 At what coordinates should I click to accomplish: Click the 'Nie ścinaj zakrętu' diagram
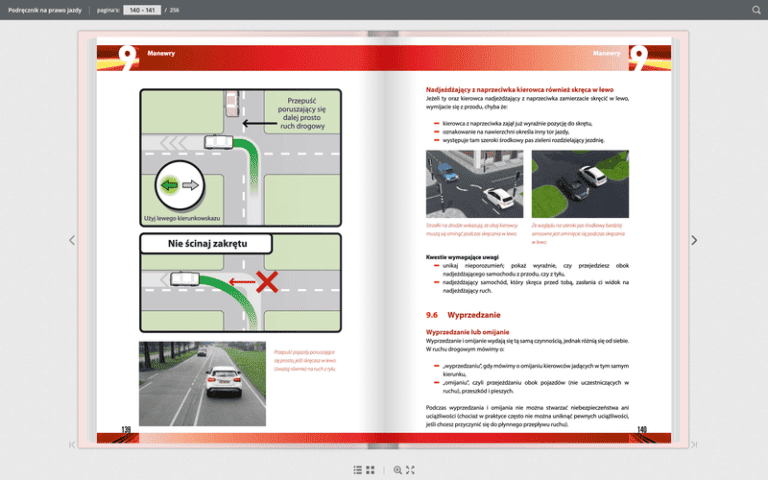point(240,283)
